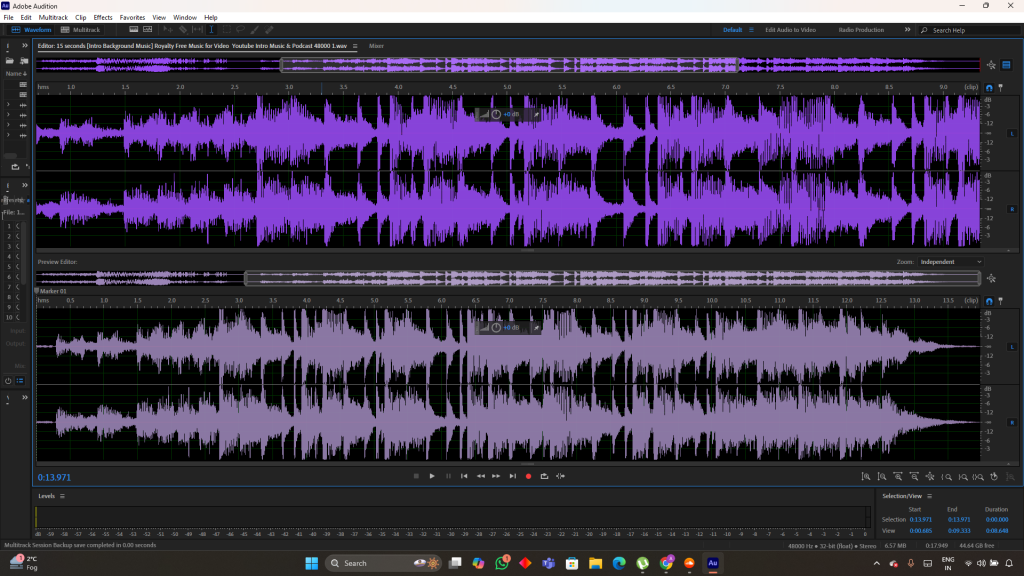Screen dimensions: 1024x576
Task: Move playhead to previous marker
Action: pos(464,476)
